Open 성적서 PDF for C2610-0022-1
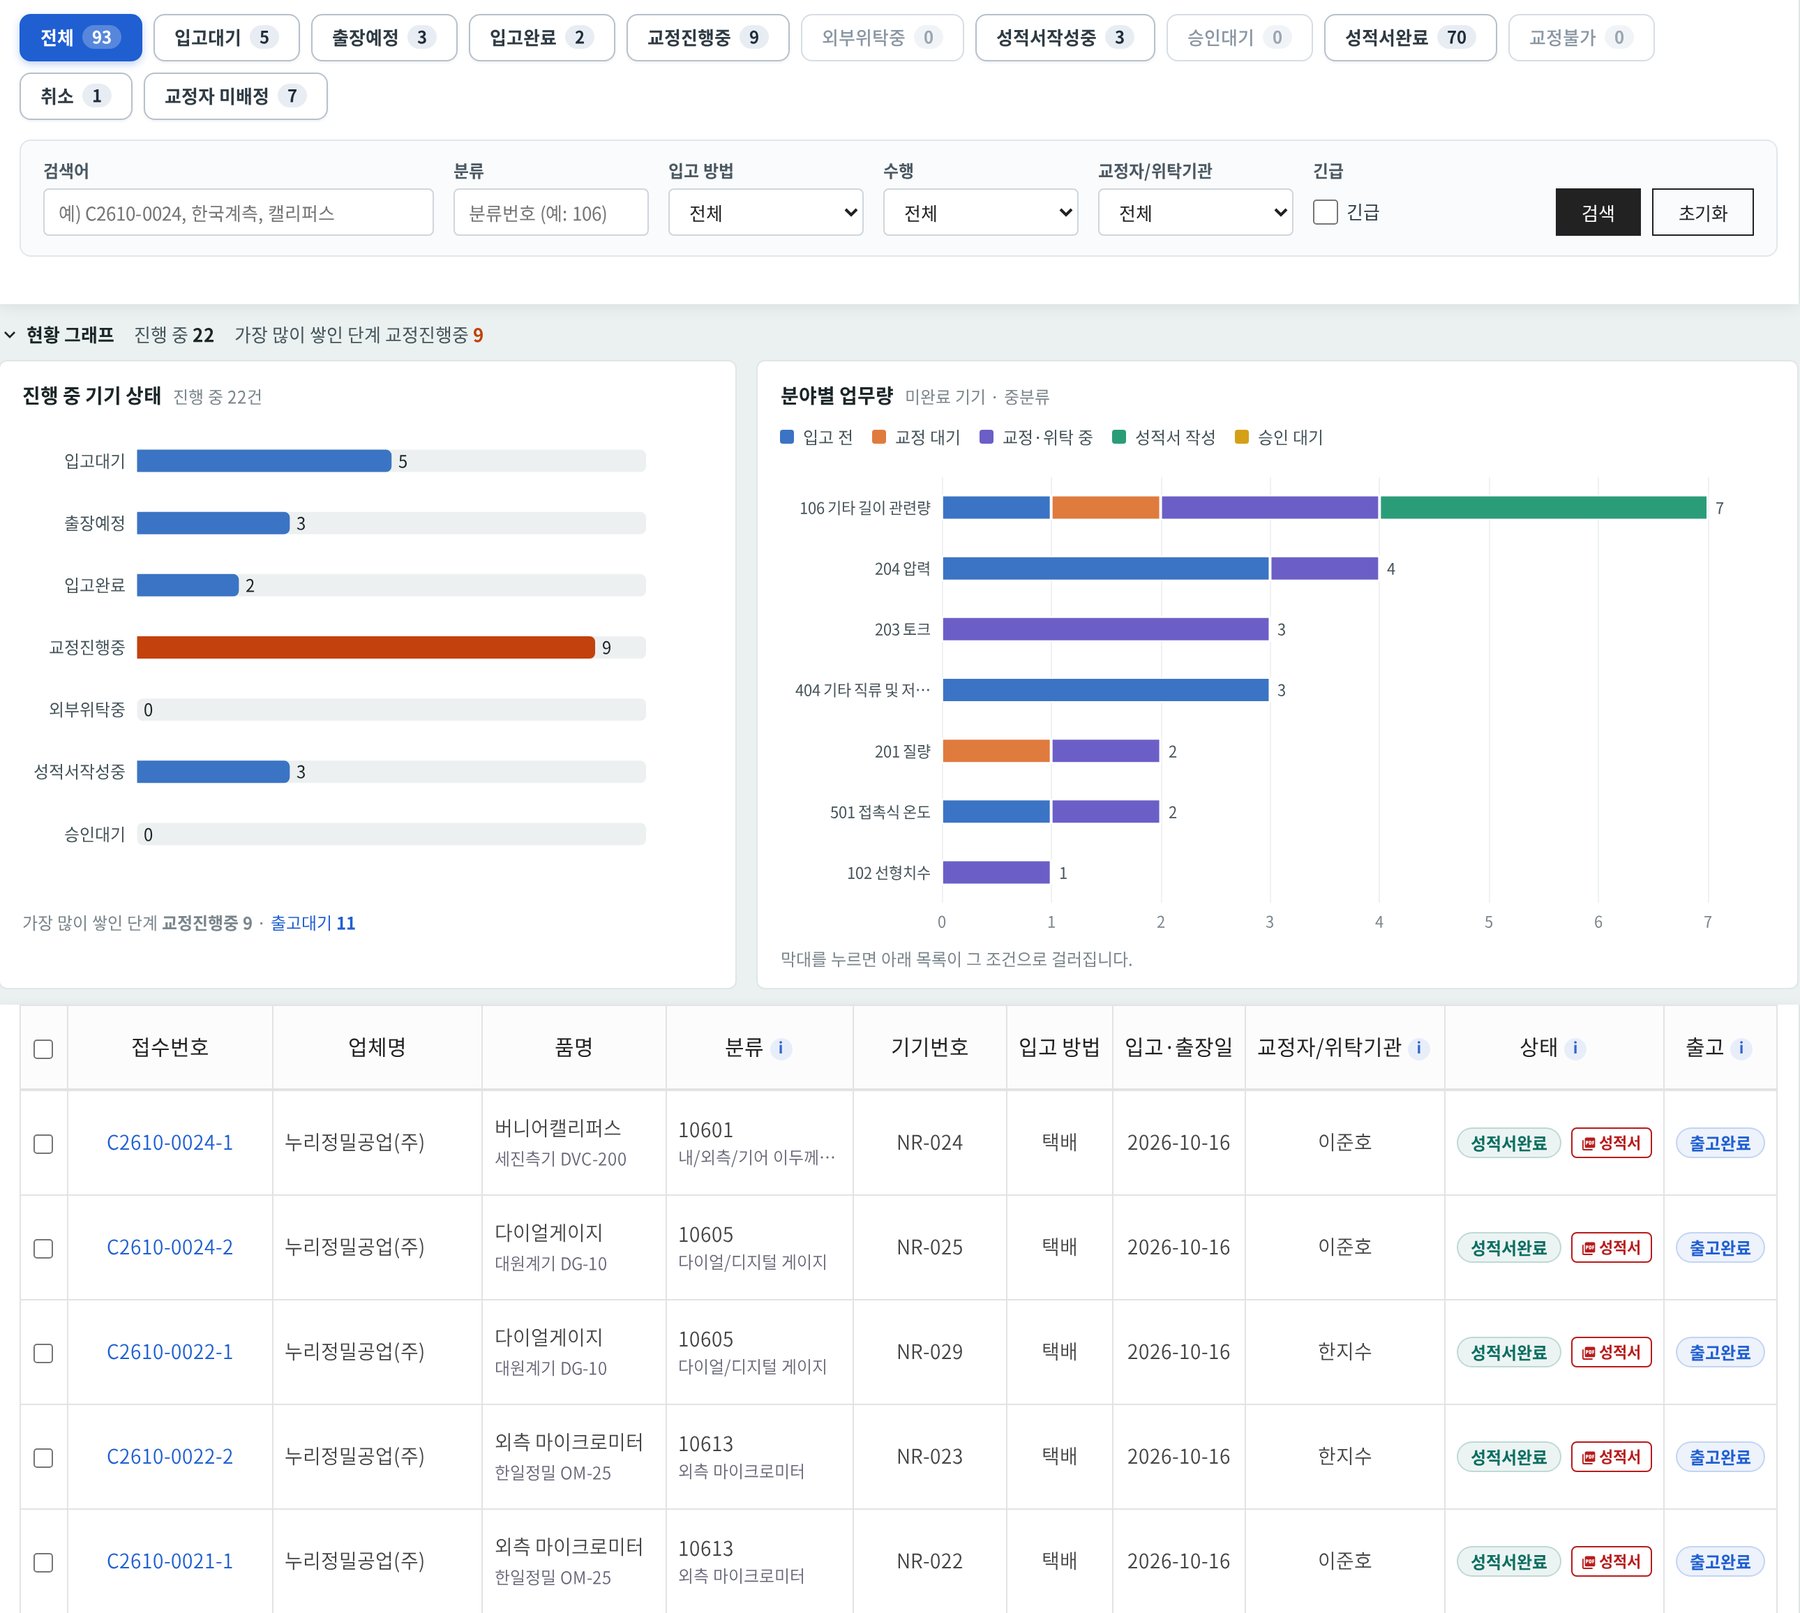Image resolution: width=1800 pixels, height=1613 pixels. pyautogui.click(x=1611, y=1352)
